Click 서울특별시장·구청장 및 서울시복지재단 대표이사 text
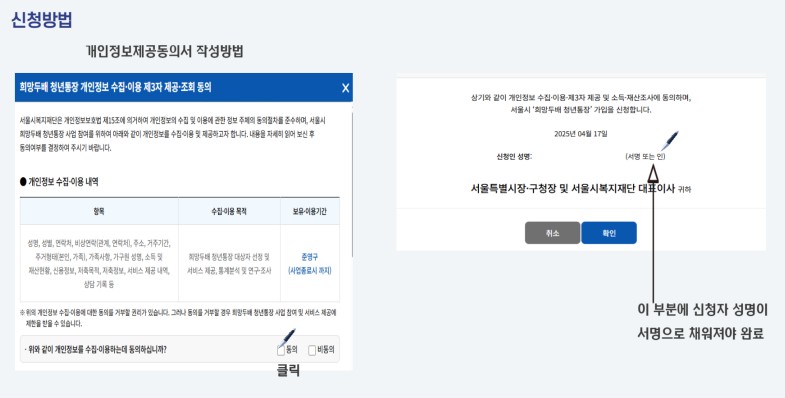 573,189
